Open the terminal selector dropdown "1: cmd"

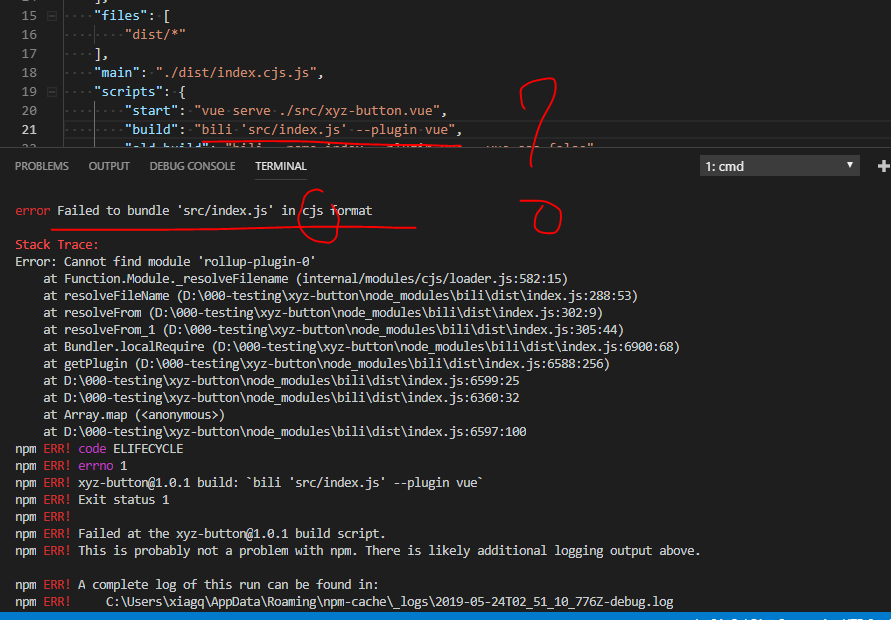click(x=779, y=166)
